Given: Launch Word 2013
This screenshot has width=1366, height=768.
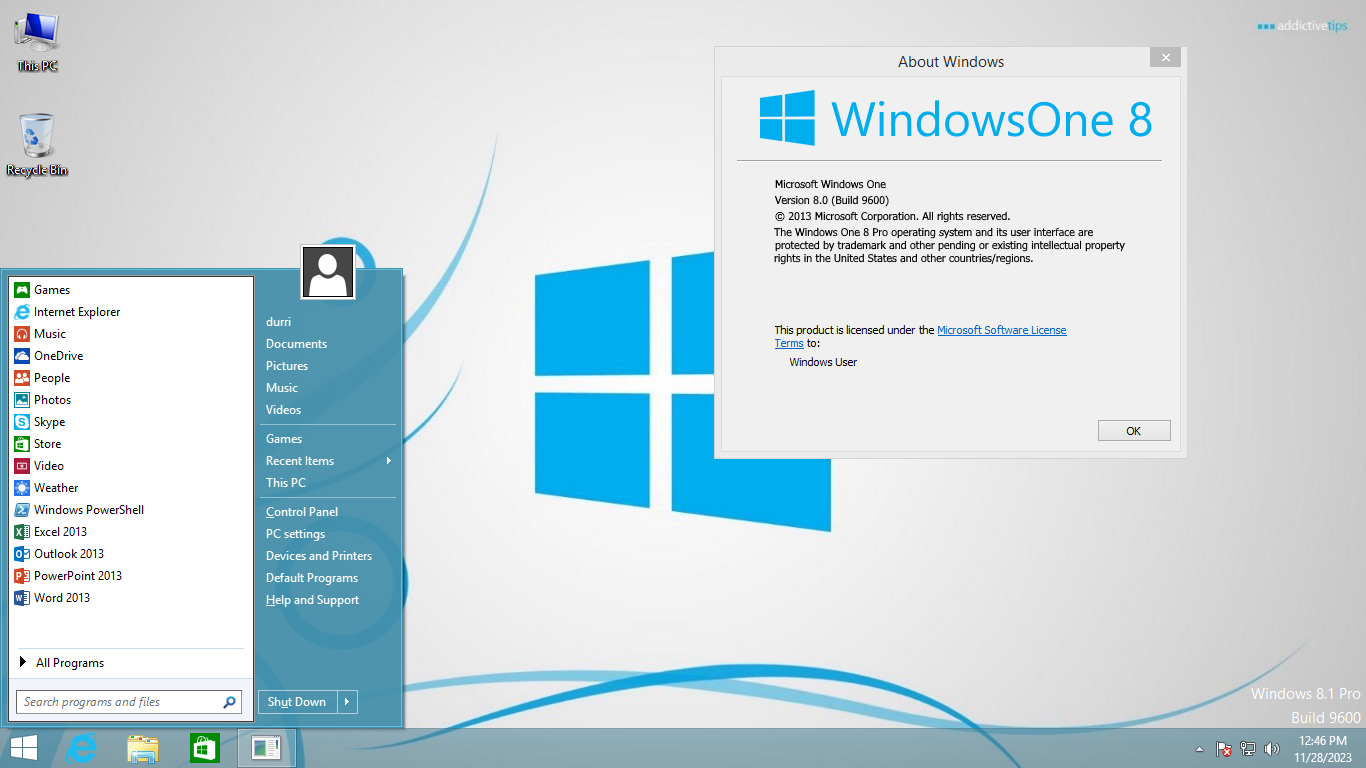Looking at the screenshot, I should [x=131, y=598].
